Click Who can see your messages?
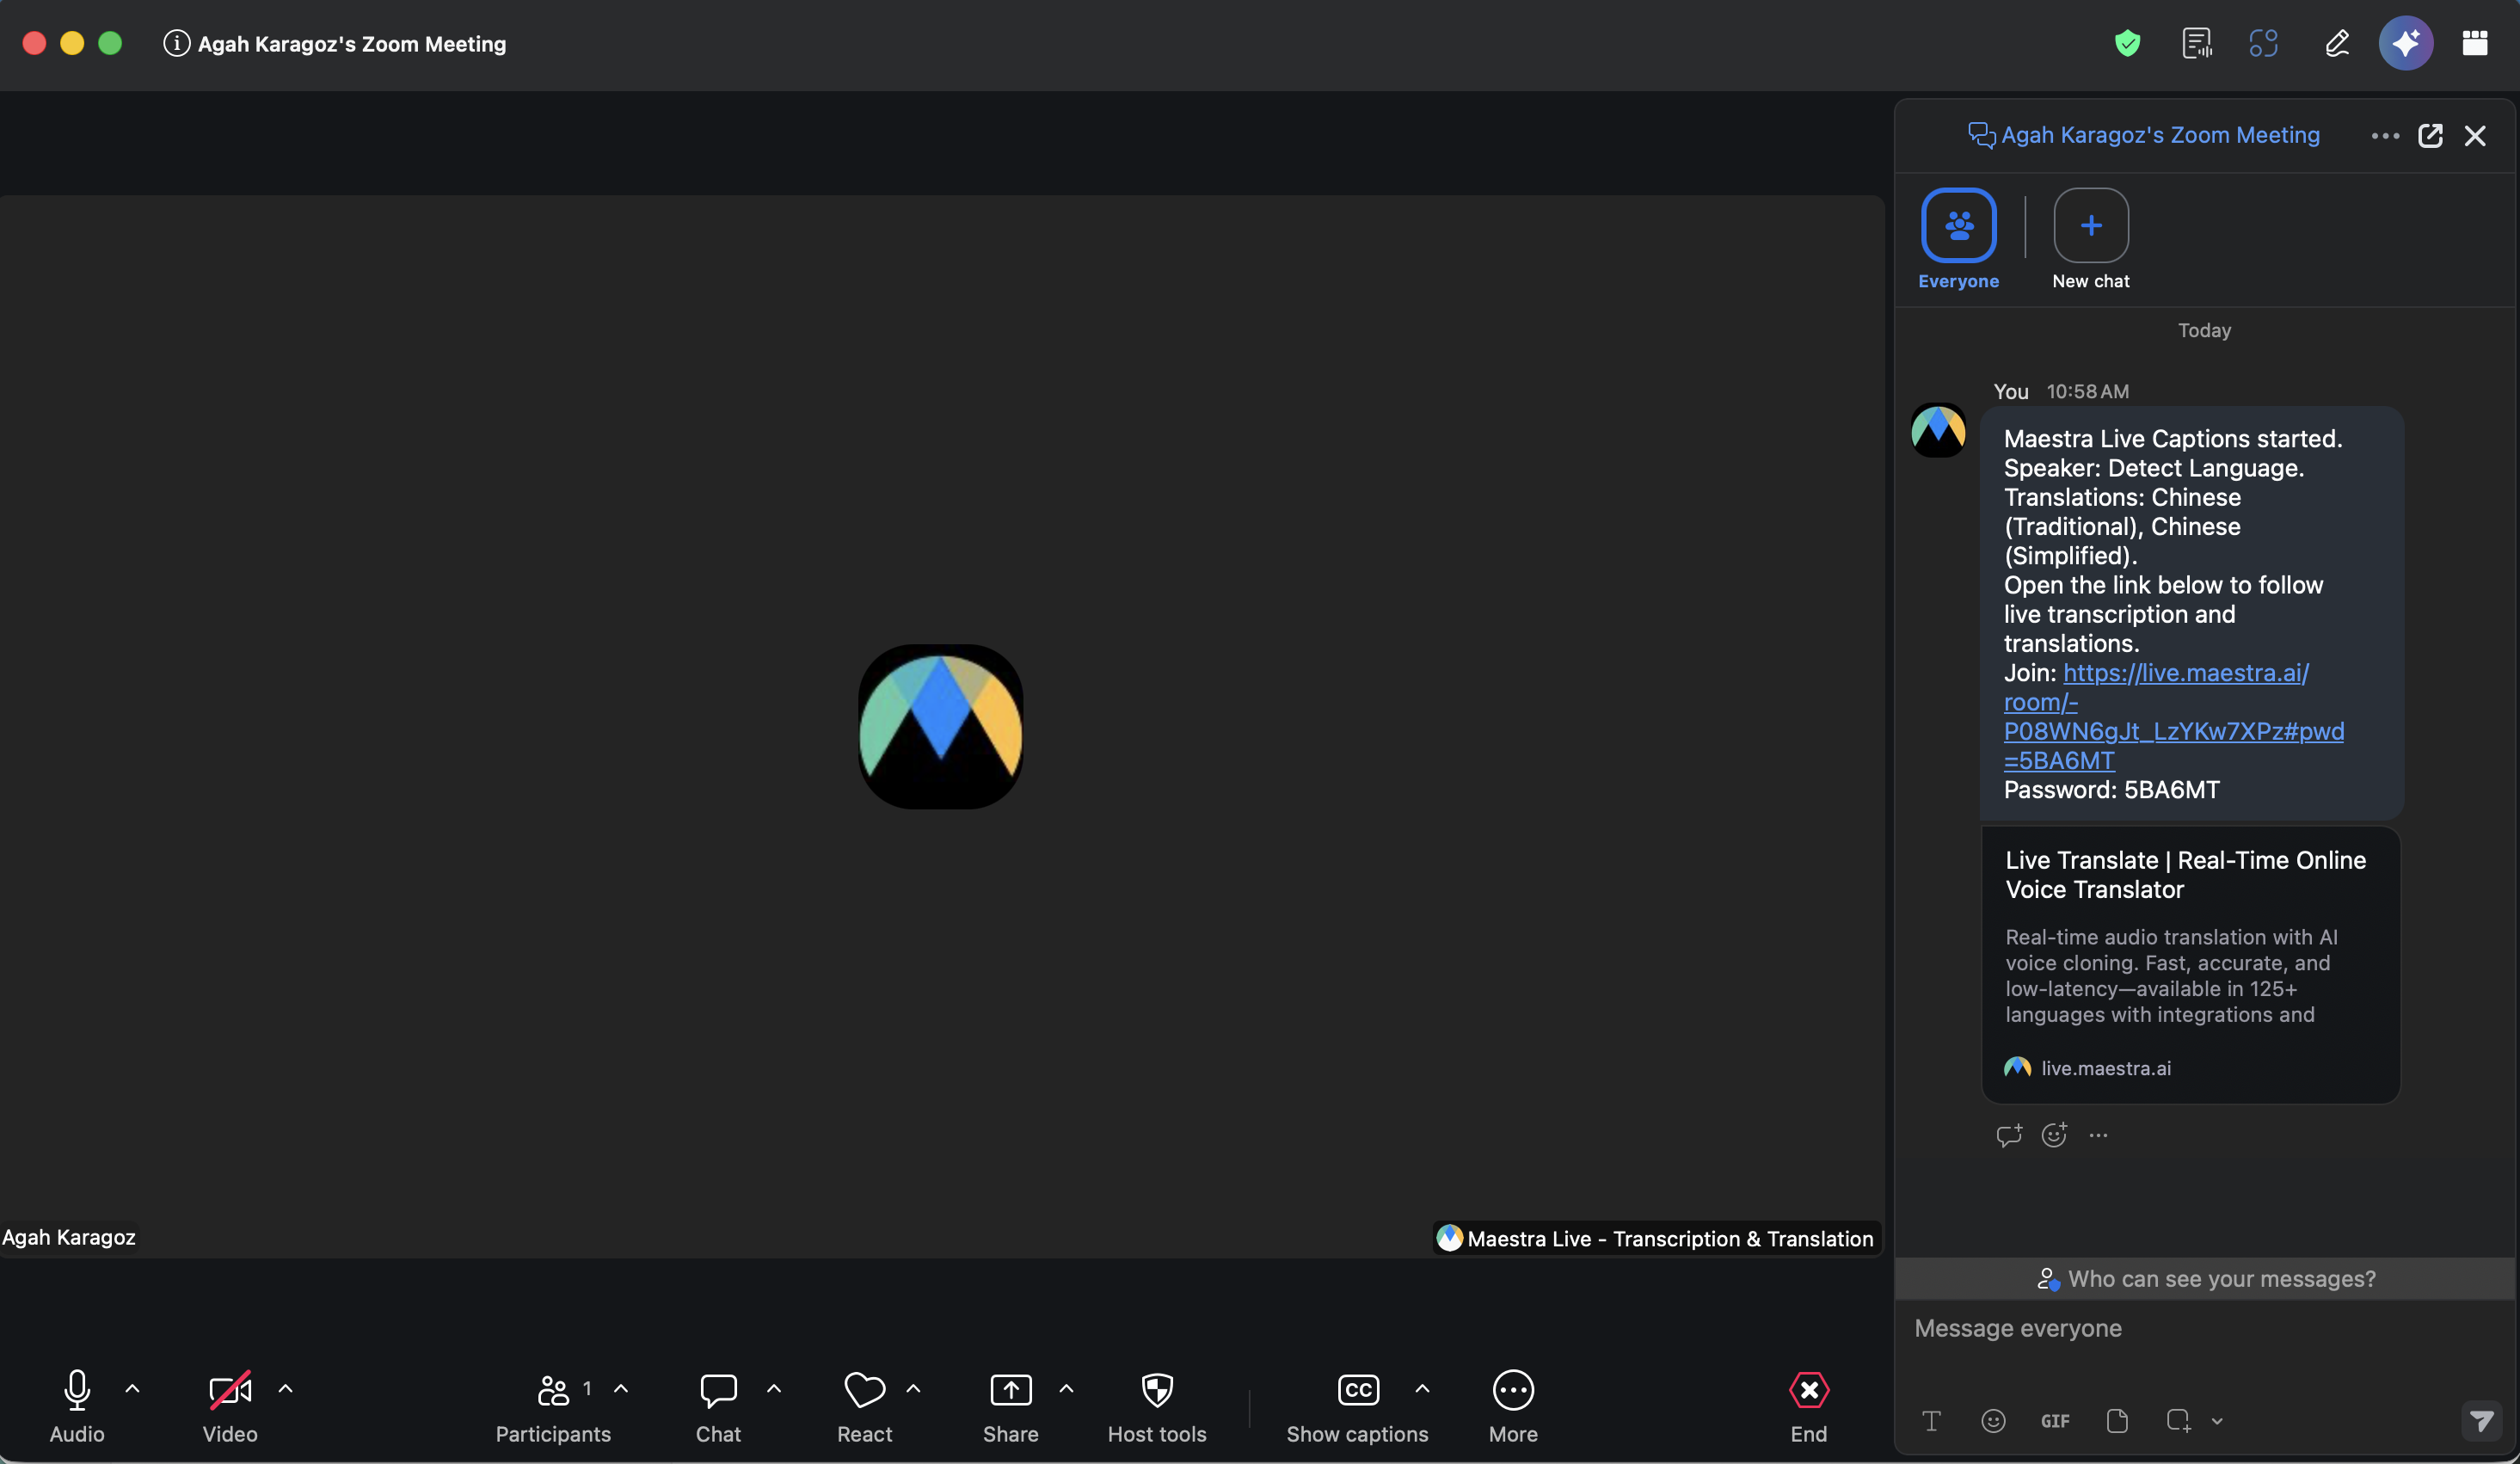Screen dimensions: 2520x1464 pyautogui.click(x=2205, y=1278)
